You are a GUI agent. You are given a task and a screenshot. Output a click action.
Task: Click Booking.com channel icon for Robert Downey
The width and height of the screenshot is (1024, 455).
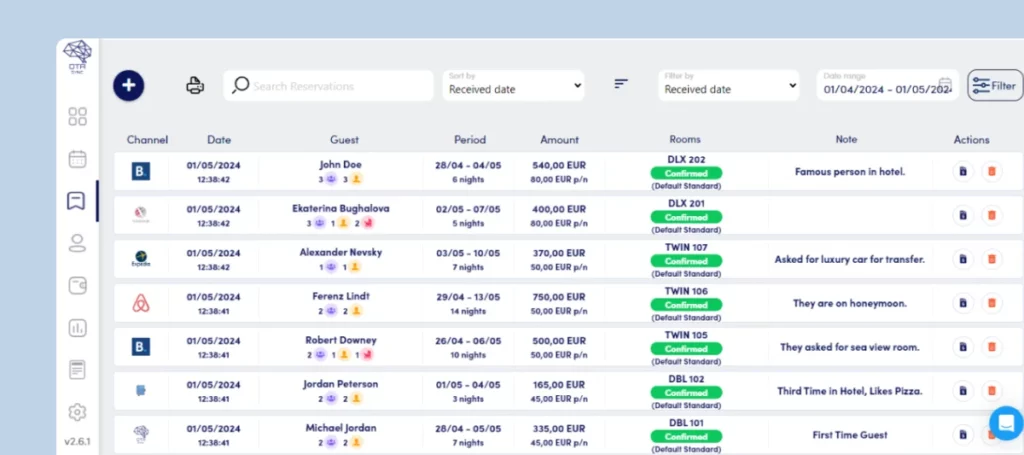coord(141,347)
